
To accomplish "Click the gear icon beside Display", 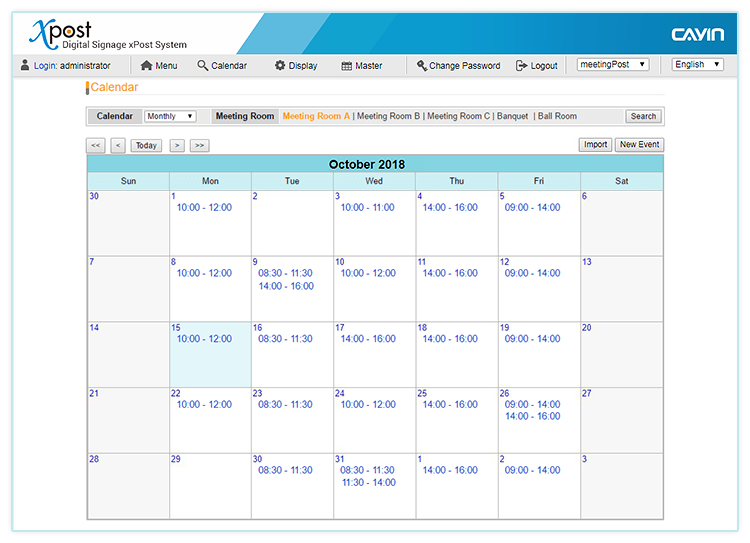I will 280,66.
